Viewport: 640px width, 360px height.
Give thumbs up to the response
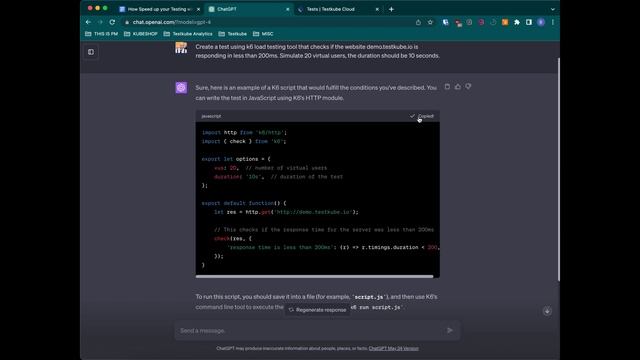(458, 87)
